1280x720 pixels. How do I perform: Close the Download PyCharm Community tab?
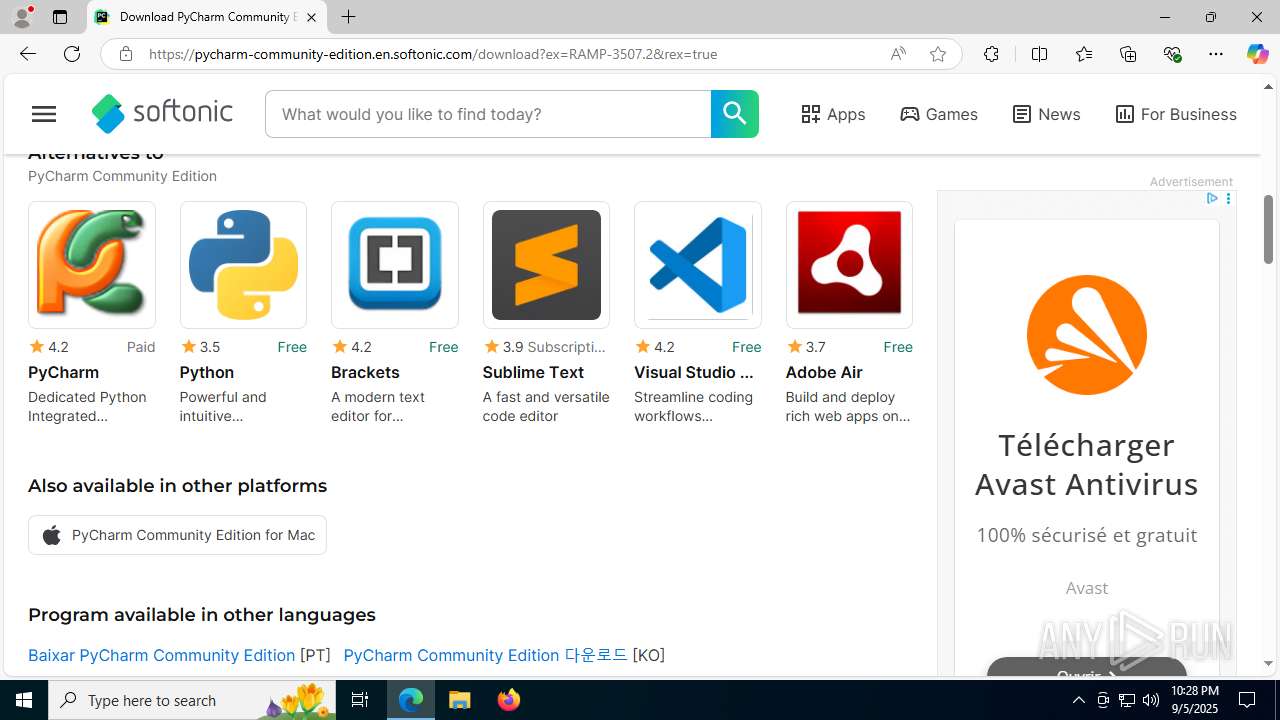pyautogui.click(x=311, y=17)
